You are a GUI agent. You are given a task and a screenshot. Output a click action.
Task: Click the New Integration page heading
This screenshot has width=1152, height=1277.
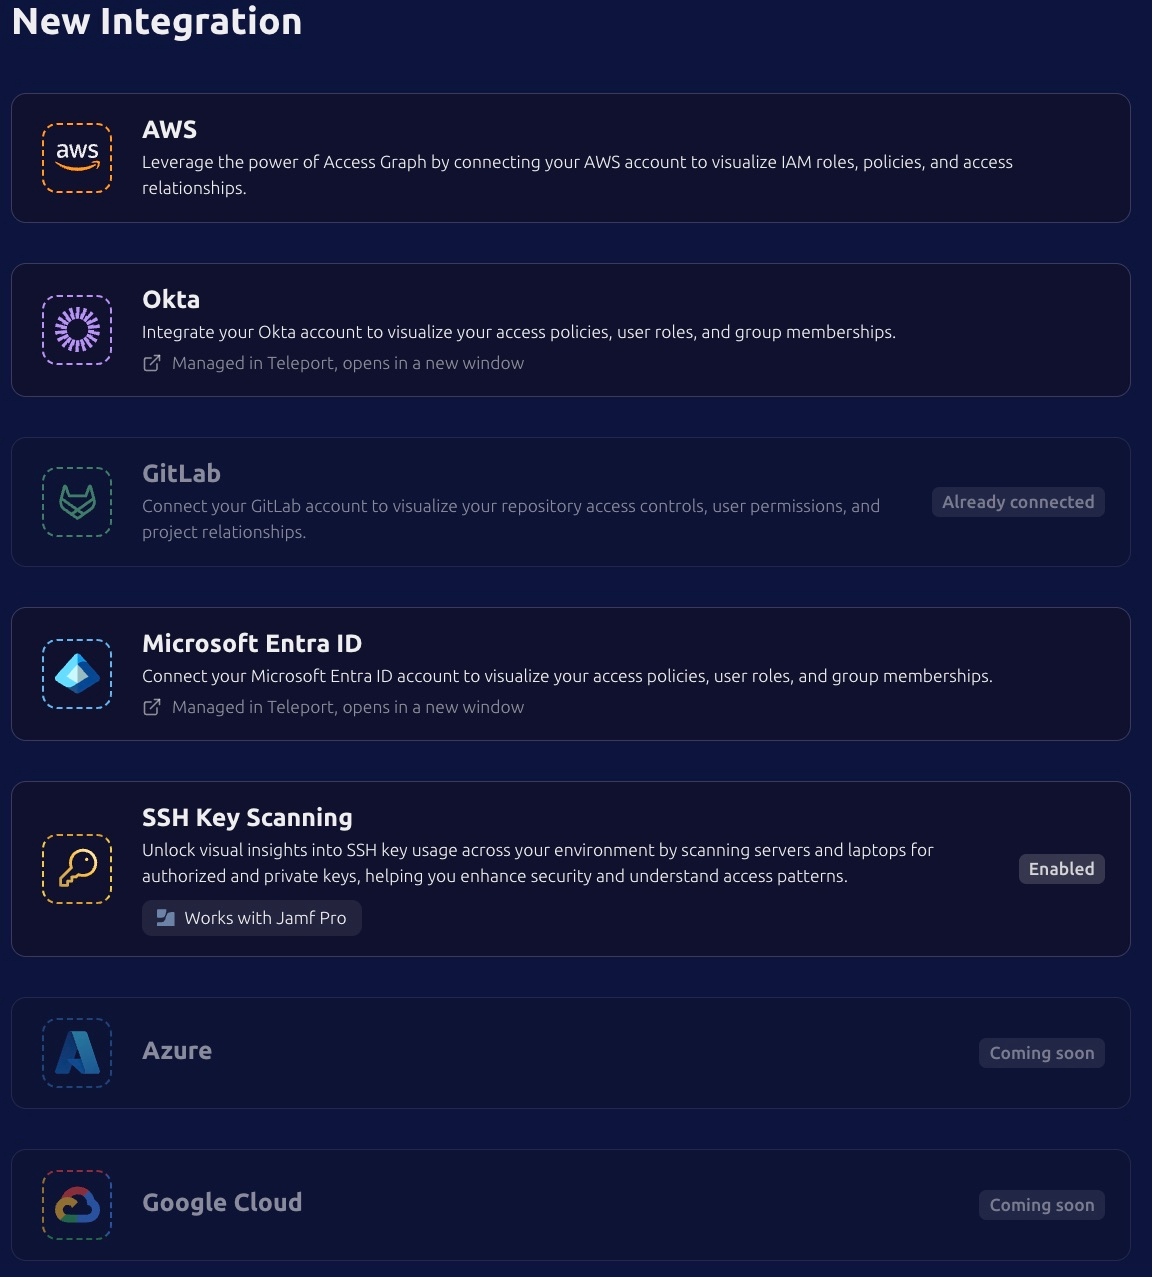click(x=157, y=21)
